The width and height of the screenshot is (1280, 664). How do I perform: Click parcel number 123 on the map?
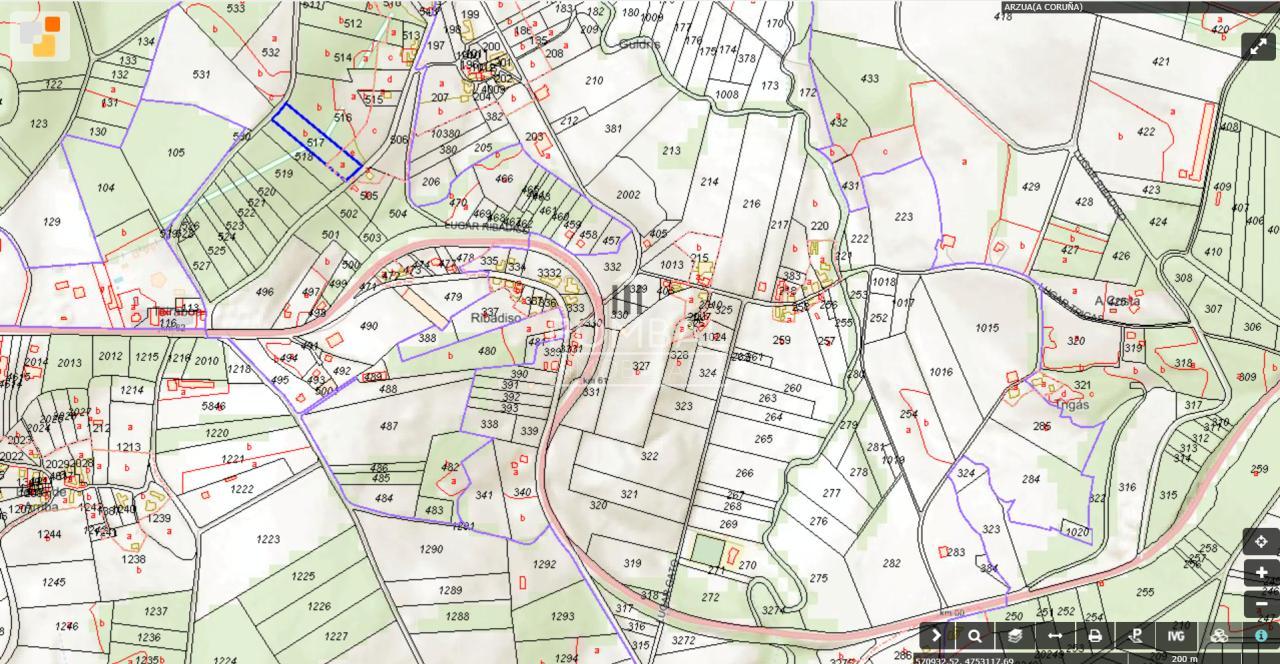click(39, 124)
